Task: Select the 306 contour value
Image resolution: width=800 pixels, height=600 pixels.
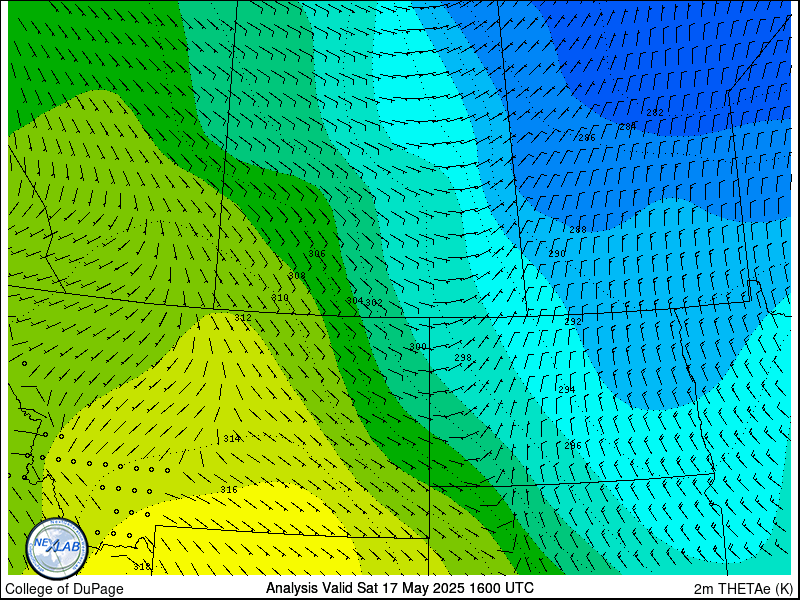Action: (x=317, y=254)
